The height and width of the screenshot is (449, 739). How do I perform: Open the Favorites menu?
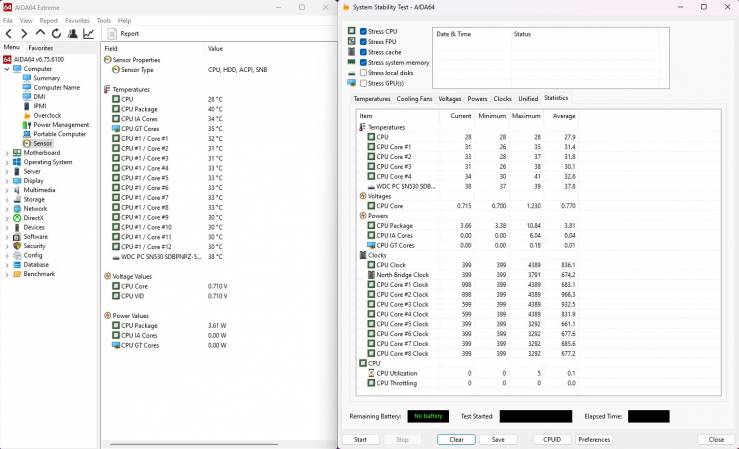77,21
